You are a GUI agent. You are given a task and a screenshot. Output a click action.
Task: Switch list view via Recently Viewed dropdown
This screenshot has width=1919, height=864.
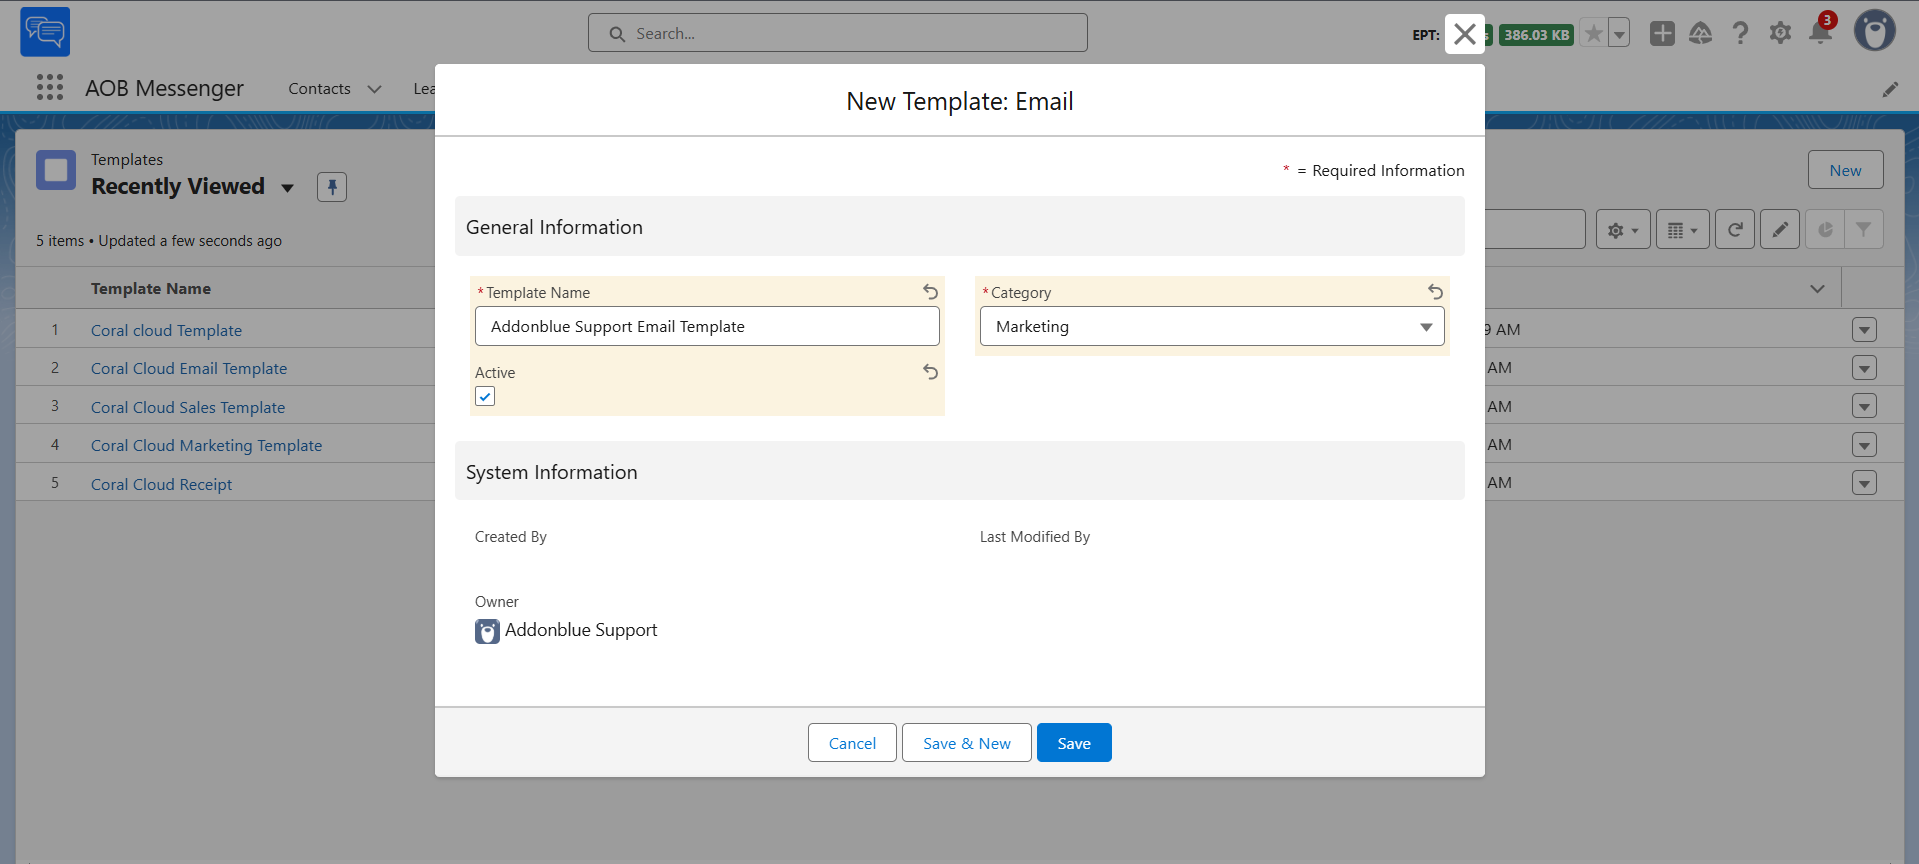pyautogui.click(x=288, y=188)
